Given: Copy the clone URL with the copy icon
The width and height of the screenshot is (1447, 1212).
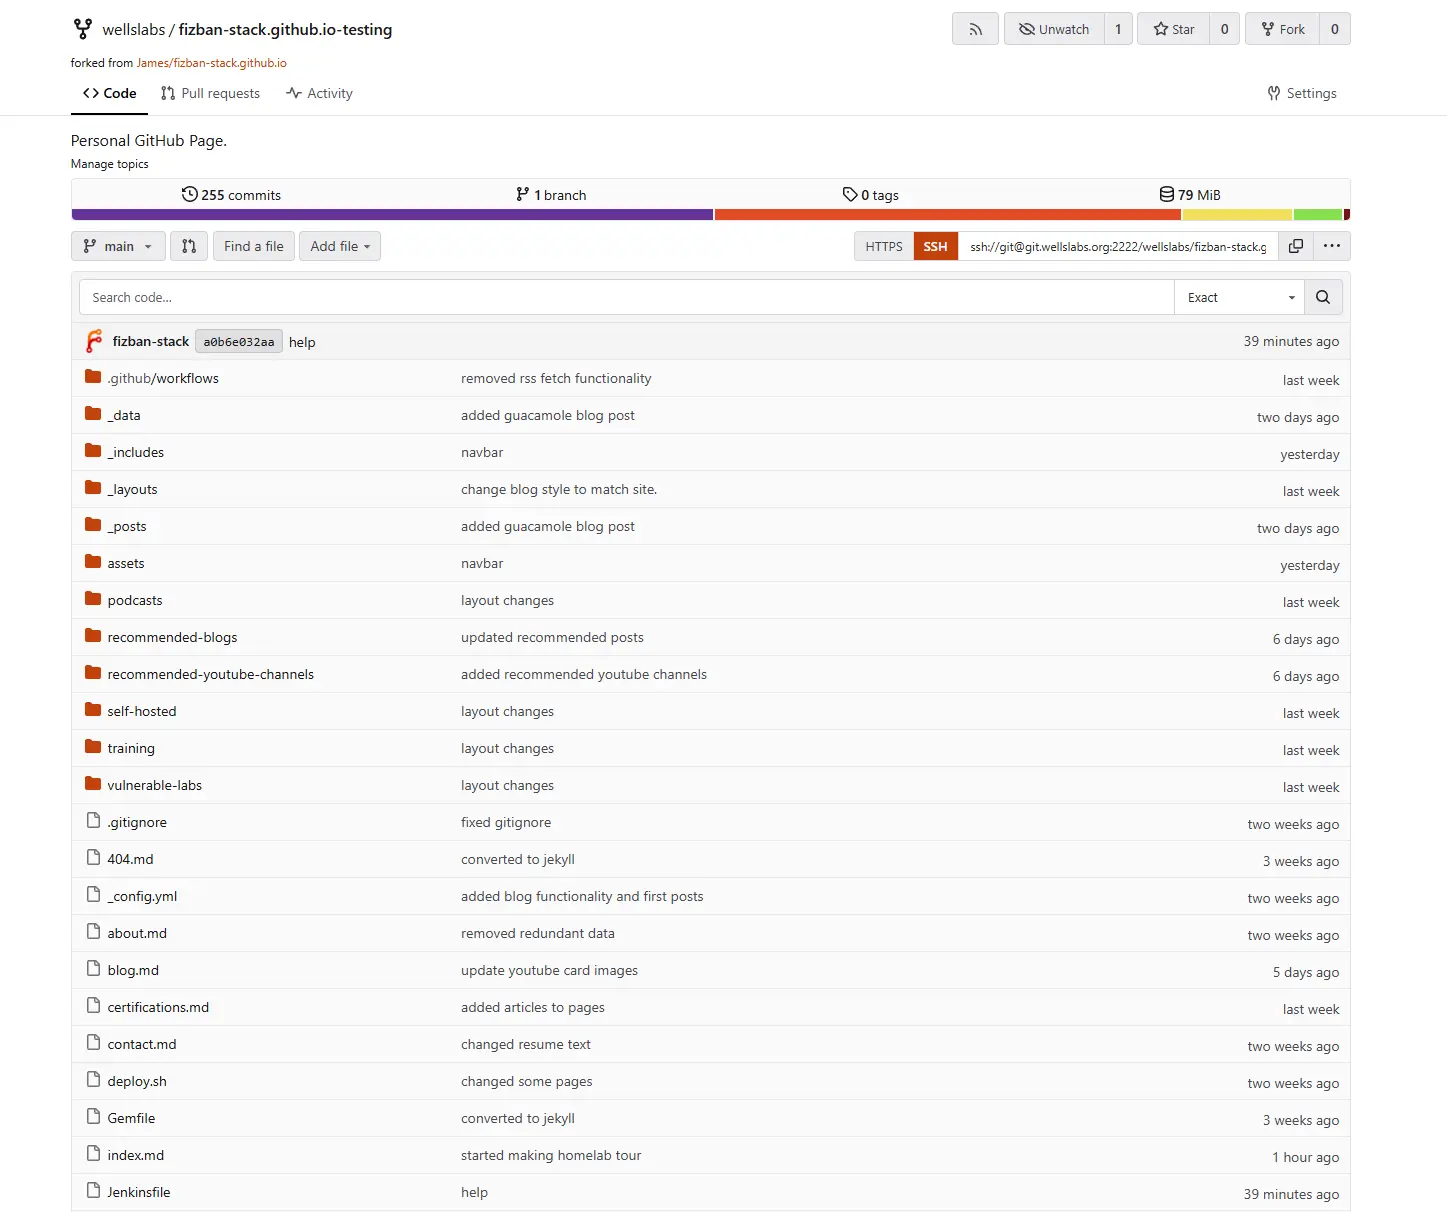Looking at the screenshot, I should click(x=1296, y=246).
